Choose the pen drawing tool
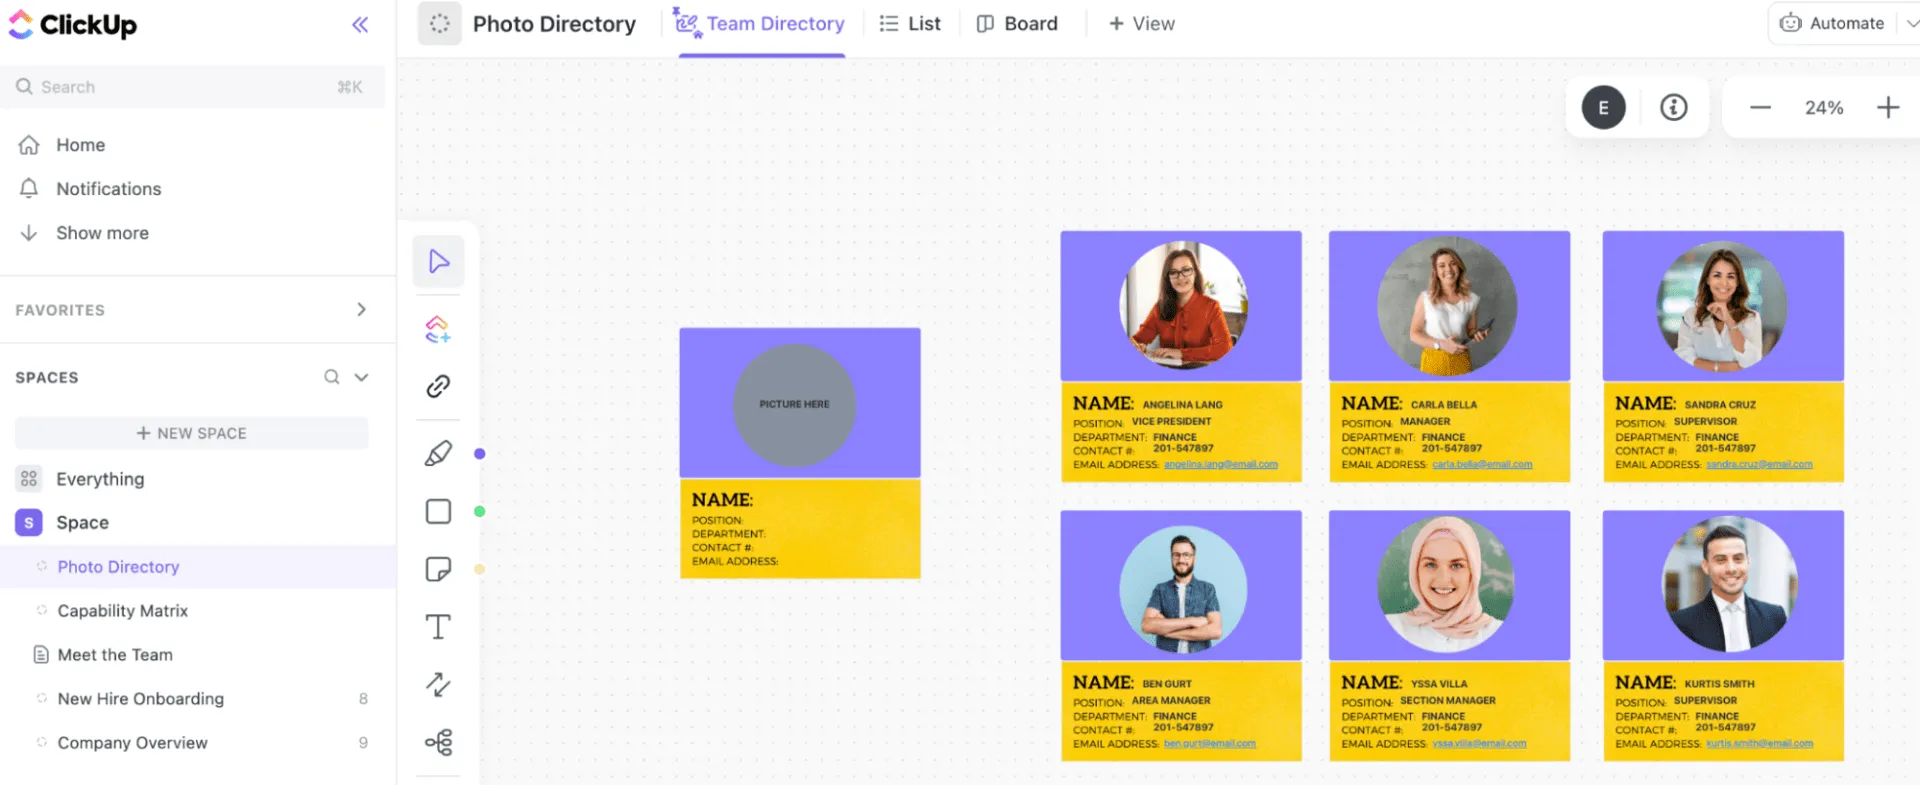Viewport: 1920px width, 785px height. coord(438,453)
